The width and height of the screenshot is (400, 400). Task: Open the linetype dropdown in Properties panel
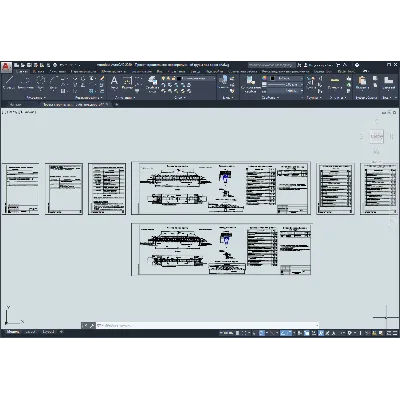pos(286,91)
